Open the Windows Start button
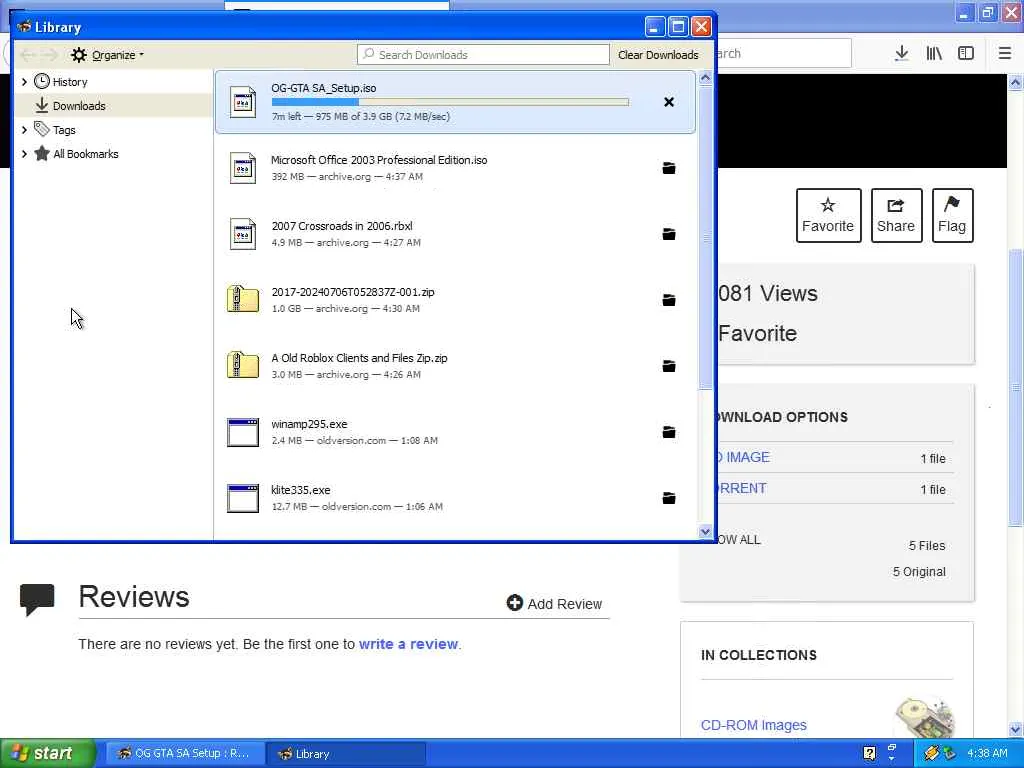The image size is (1024, 768). [x=46, y=753]
